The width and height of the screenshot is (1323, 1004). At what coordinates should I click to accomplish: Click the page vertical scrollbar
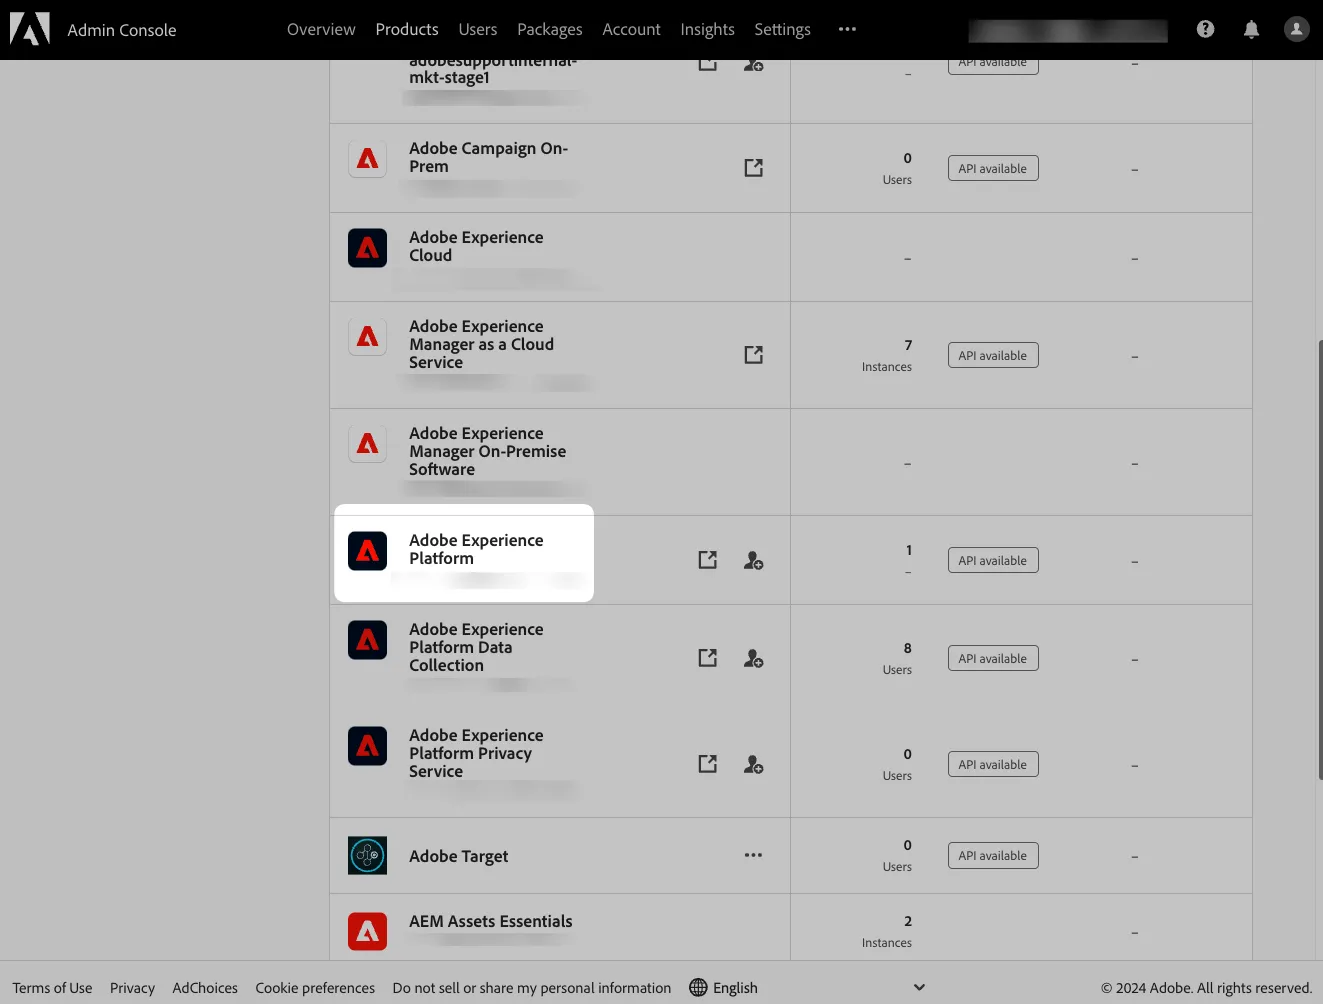1320,560
